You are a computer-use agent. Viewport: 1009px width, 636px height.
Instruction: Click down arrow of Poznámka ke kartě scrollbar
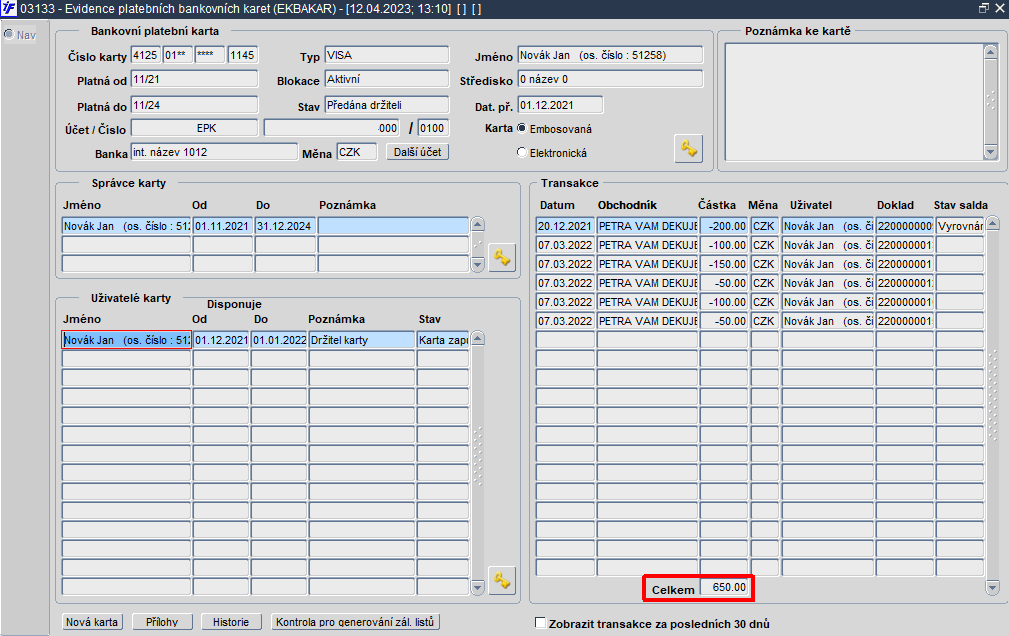(x=990, y=153)
